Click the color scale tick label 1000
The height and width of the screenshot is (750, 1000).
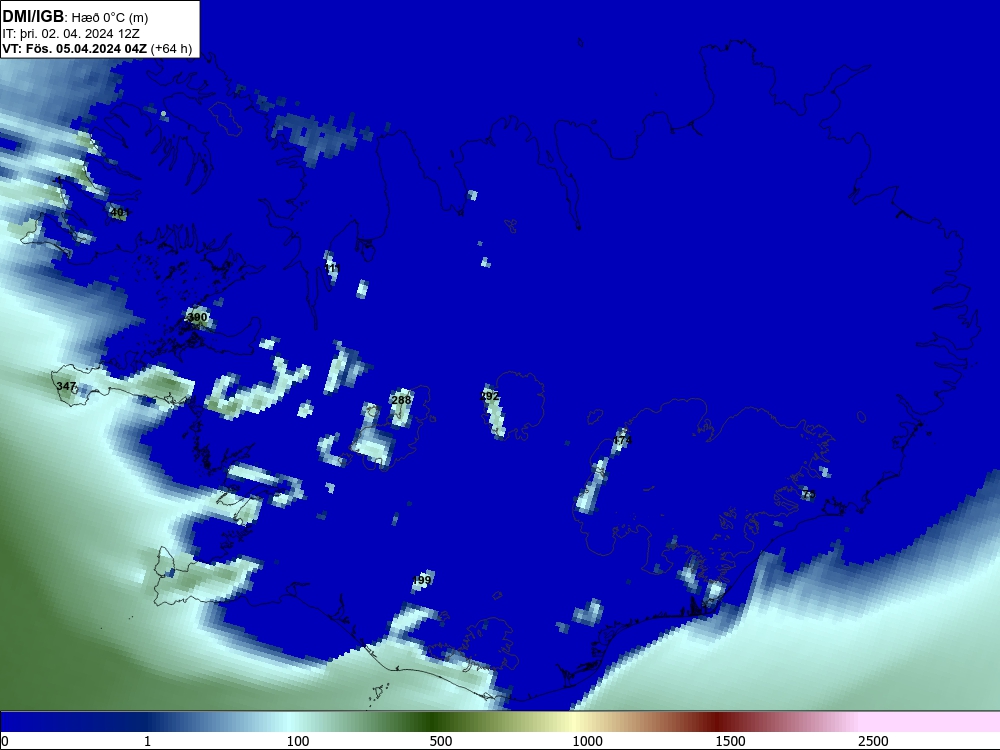[587, 741]
